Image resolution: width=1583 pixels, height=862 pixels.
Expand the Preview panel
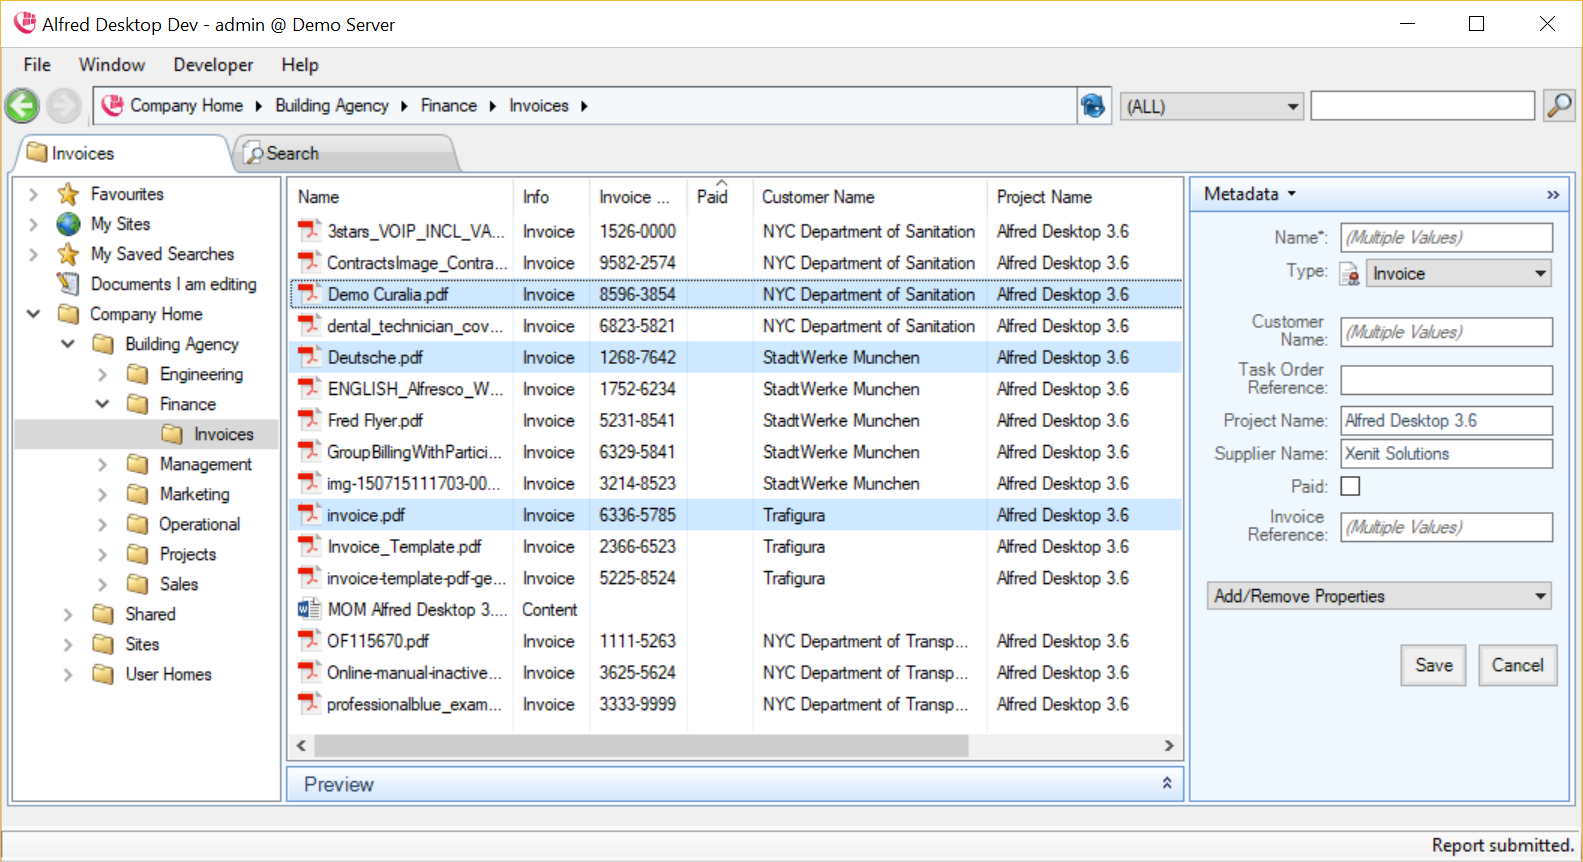pos(1166,784)
